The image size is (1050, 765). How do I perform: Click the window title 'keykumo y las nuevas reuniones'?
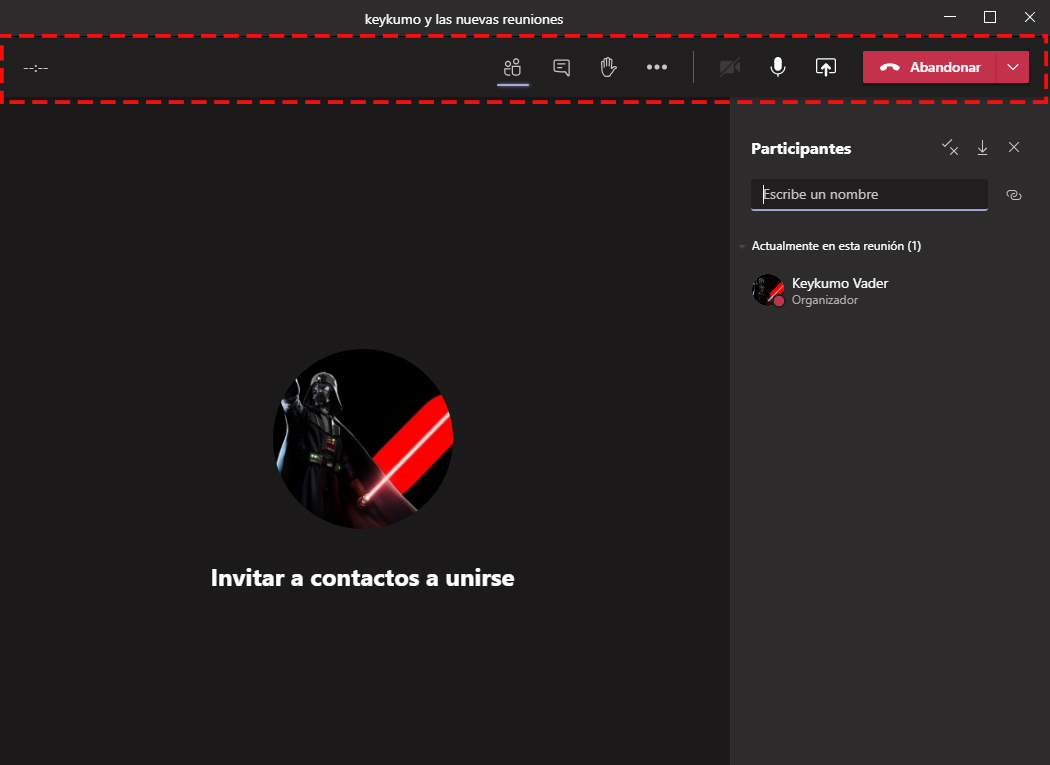464,19
